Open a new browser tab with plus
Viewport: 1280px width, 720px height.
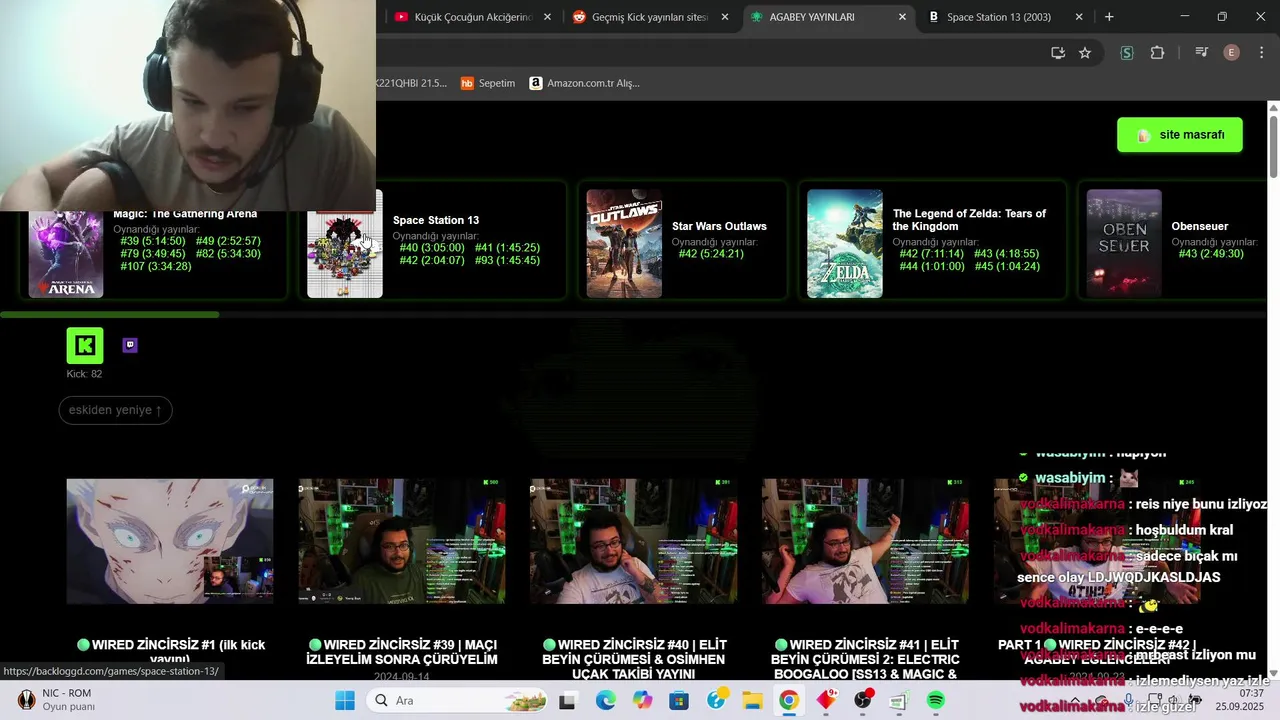[1109, 17]
